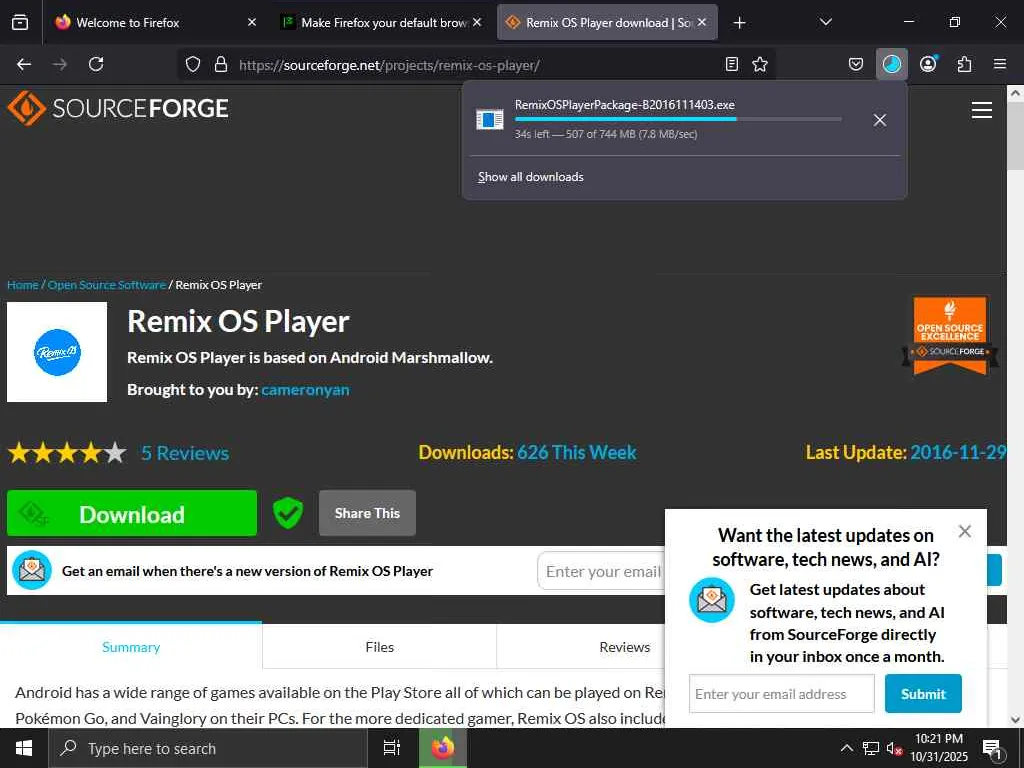The image size is (1024, 768).
Task: Open the notifications action center
Action: pyautogui.click(x=992, y=748)
